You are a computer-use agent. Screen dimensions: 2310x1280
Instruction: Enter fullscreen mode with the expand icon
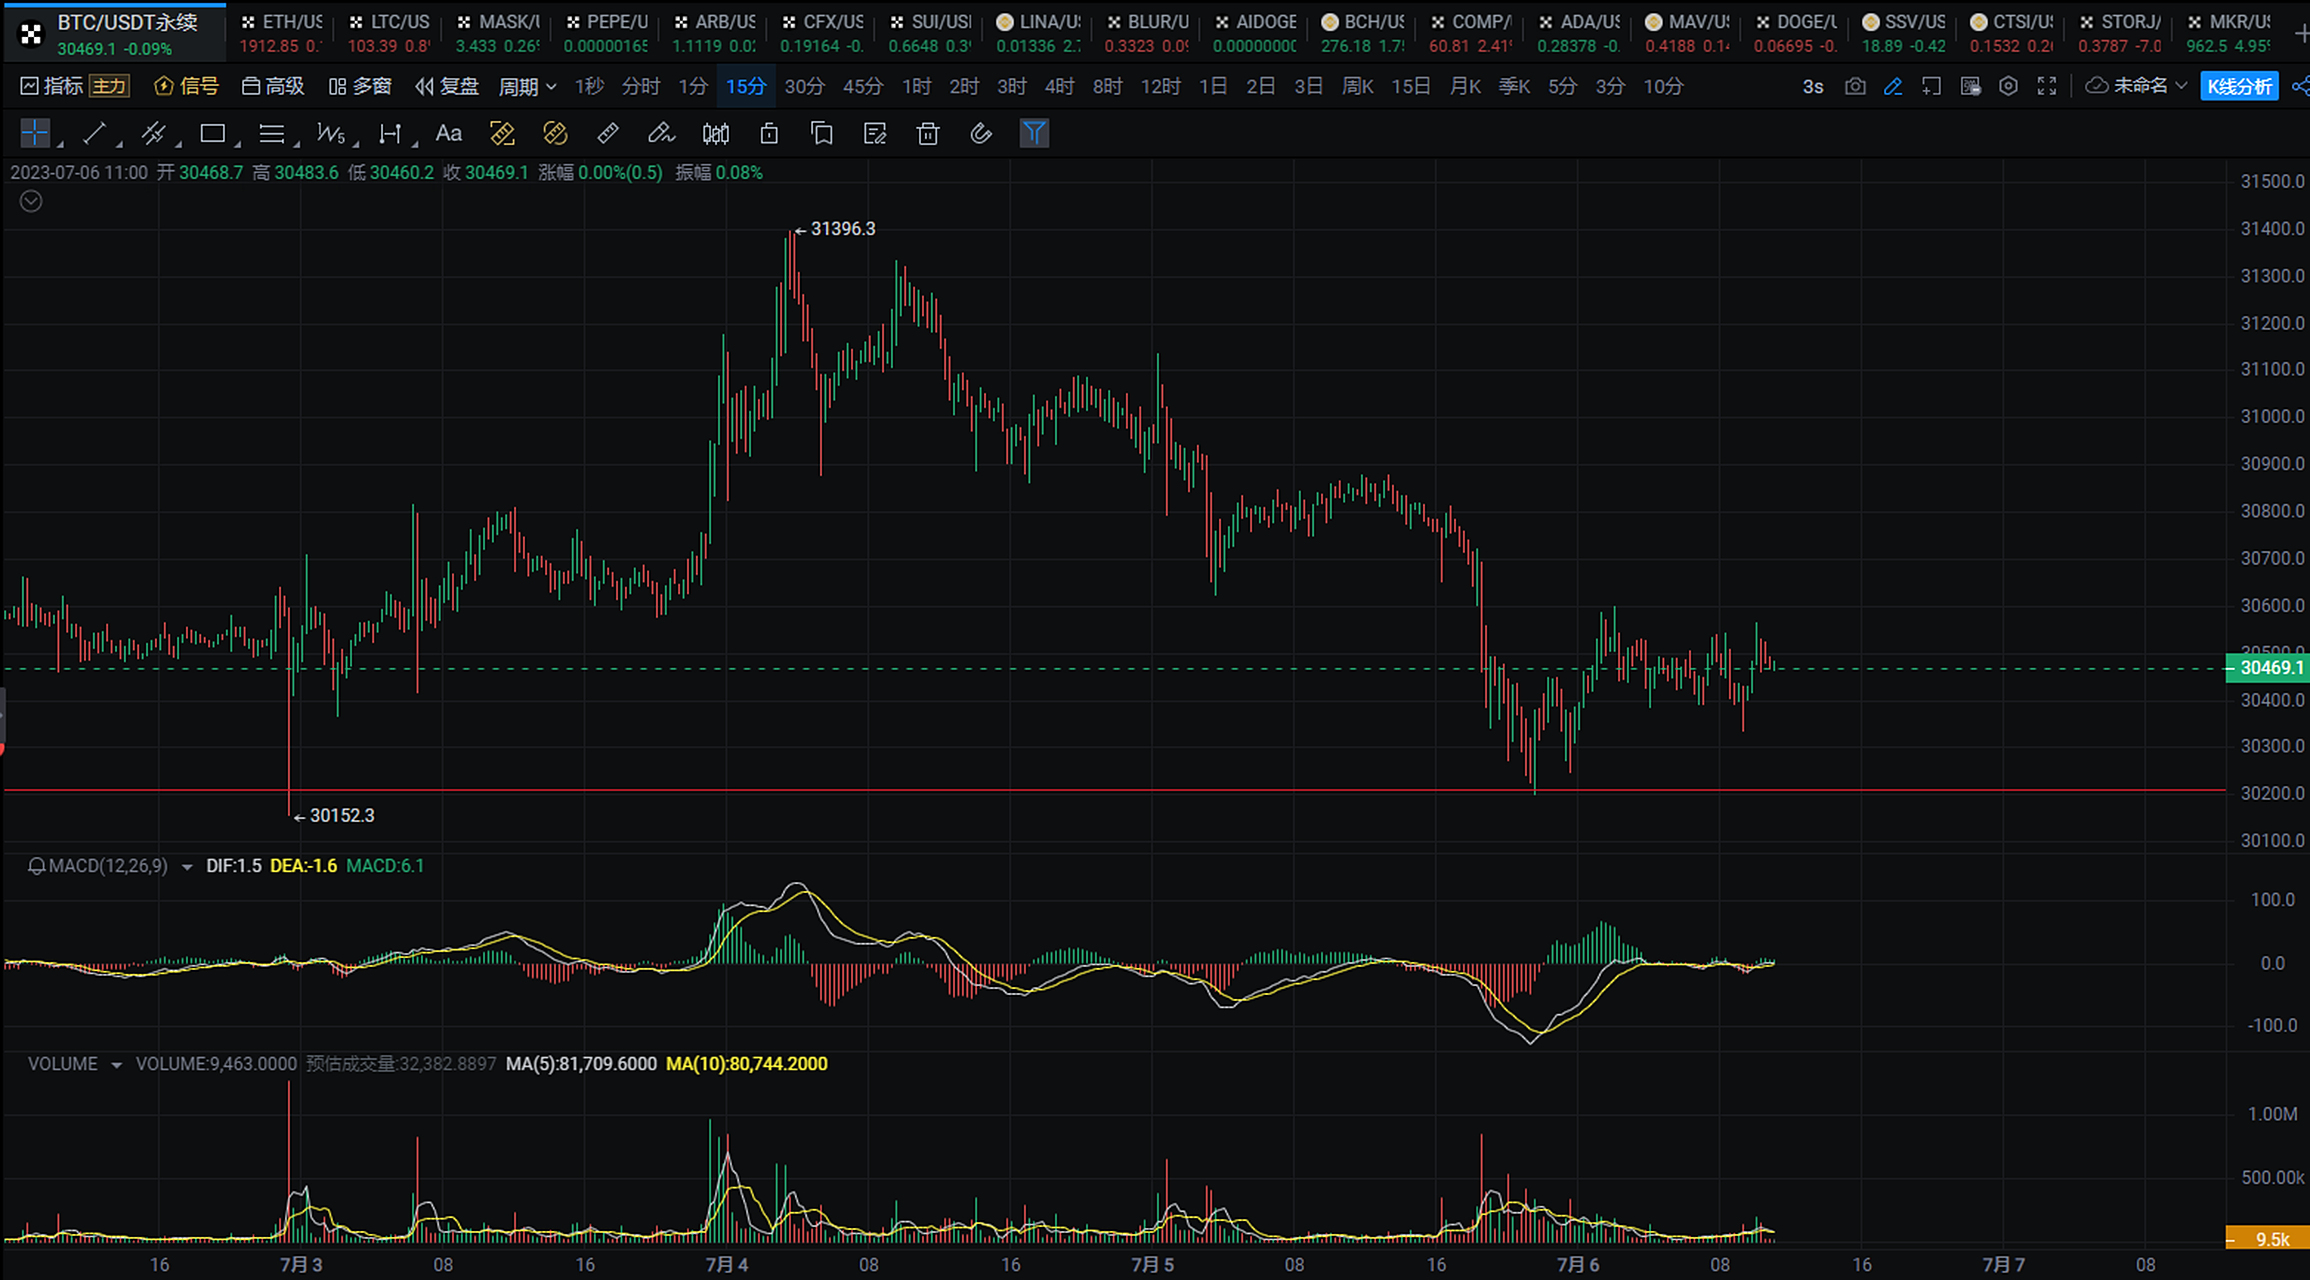[2046, 86]
